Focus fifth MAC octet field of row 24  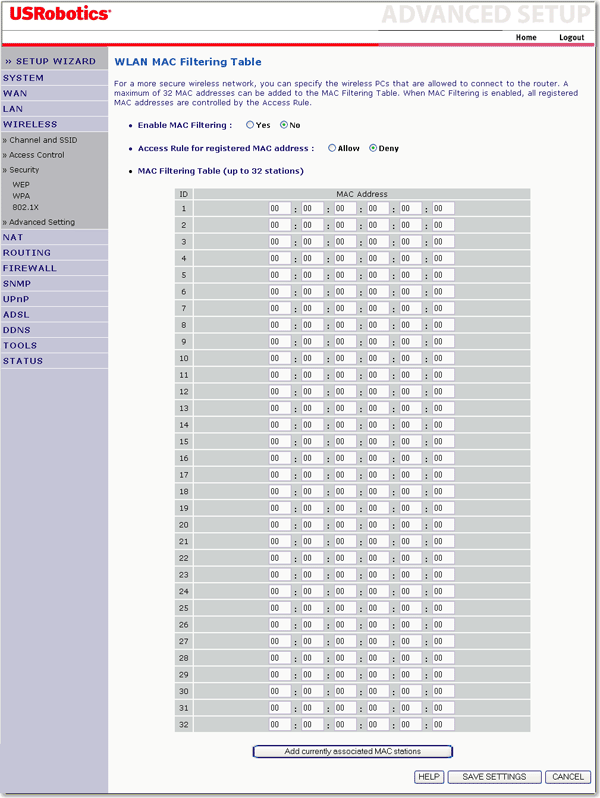pos(411,591)
